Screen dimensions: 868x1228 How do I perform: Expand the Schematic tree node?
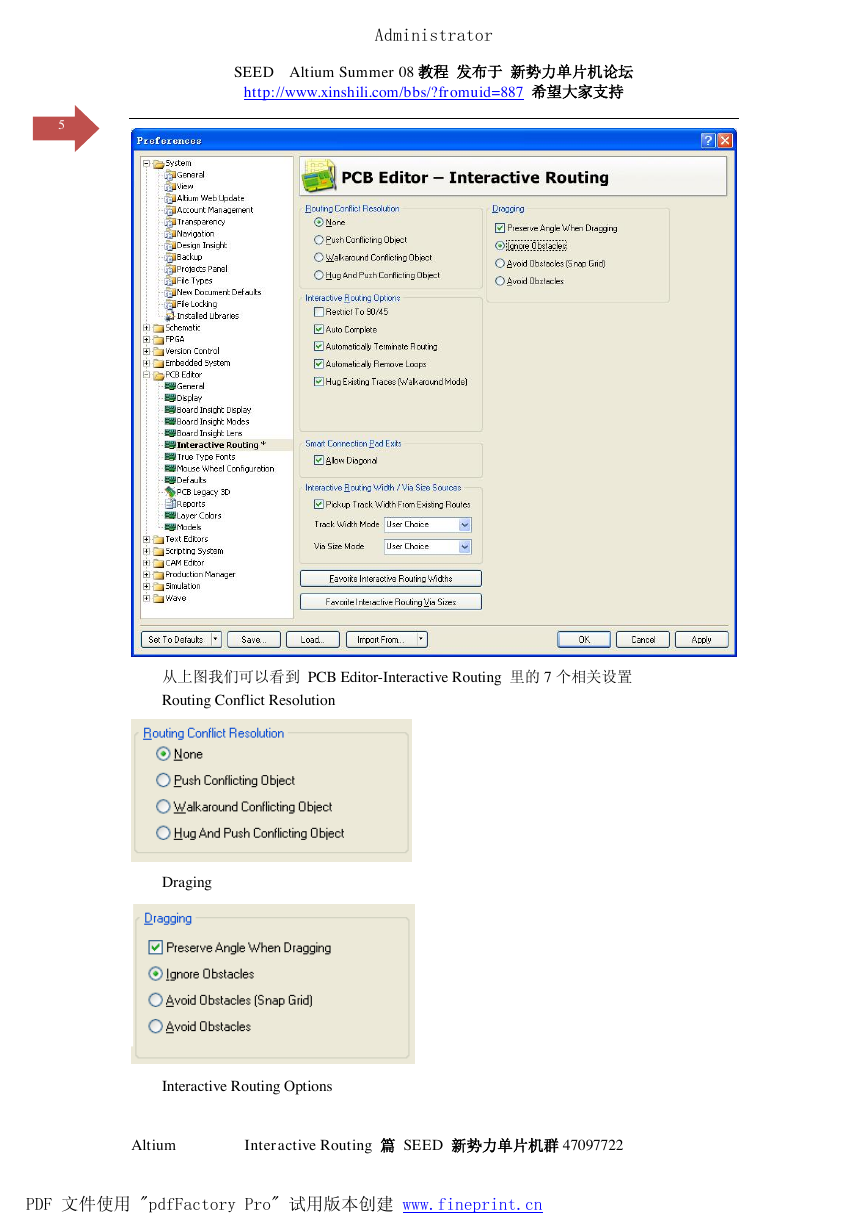click(147, 328)
